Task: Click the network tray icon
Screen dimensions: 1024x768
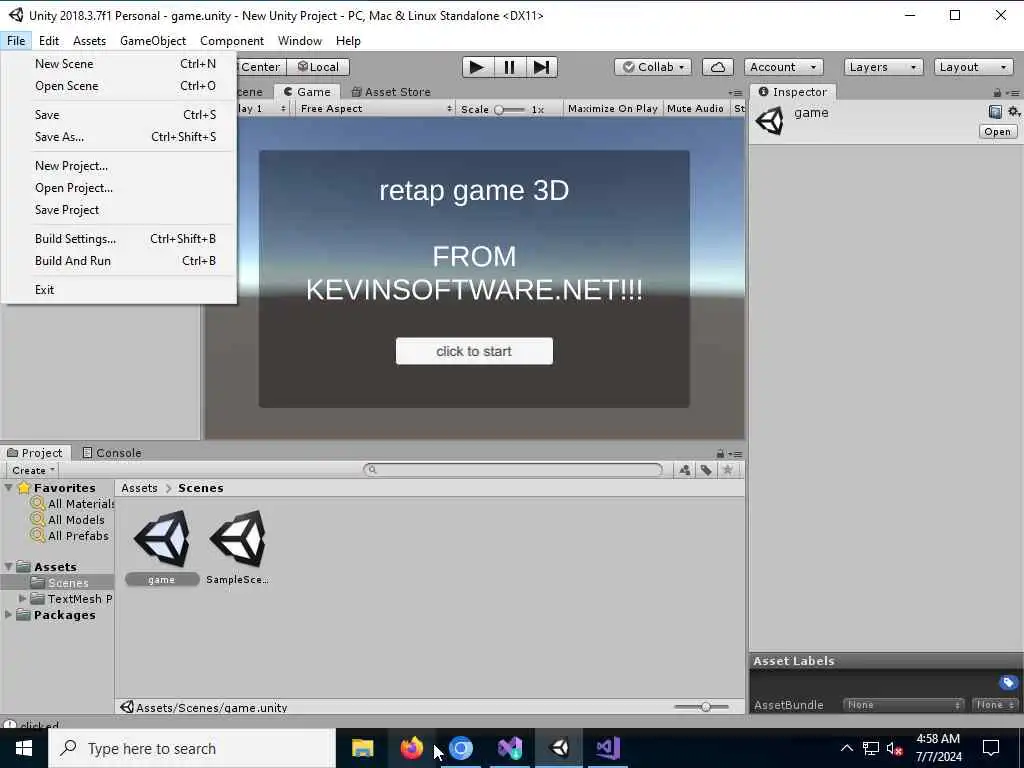Action: point(871,748)
